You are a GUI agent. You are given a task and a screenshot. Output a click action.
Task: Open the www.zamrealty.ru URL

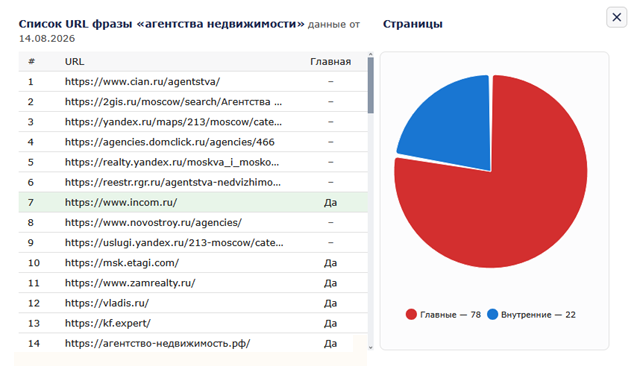(130, 283)
